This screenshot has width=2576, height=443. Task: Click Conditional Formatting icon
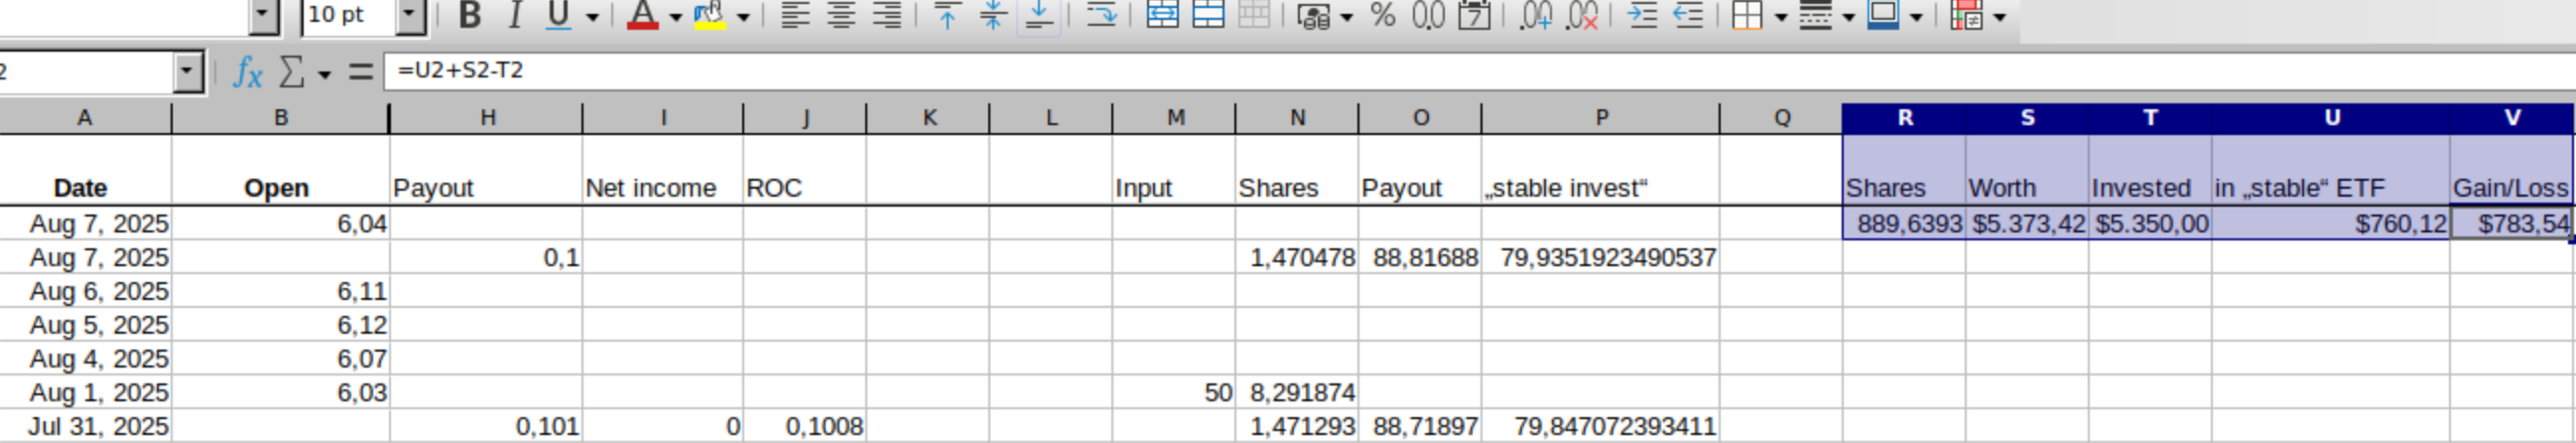pos(1966,15)
